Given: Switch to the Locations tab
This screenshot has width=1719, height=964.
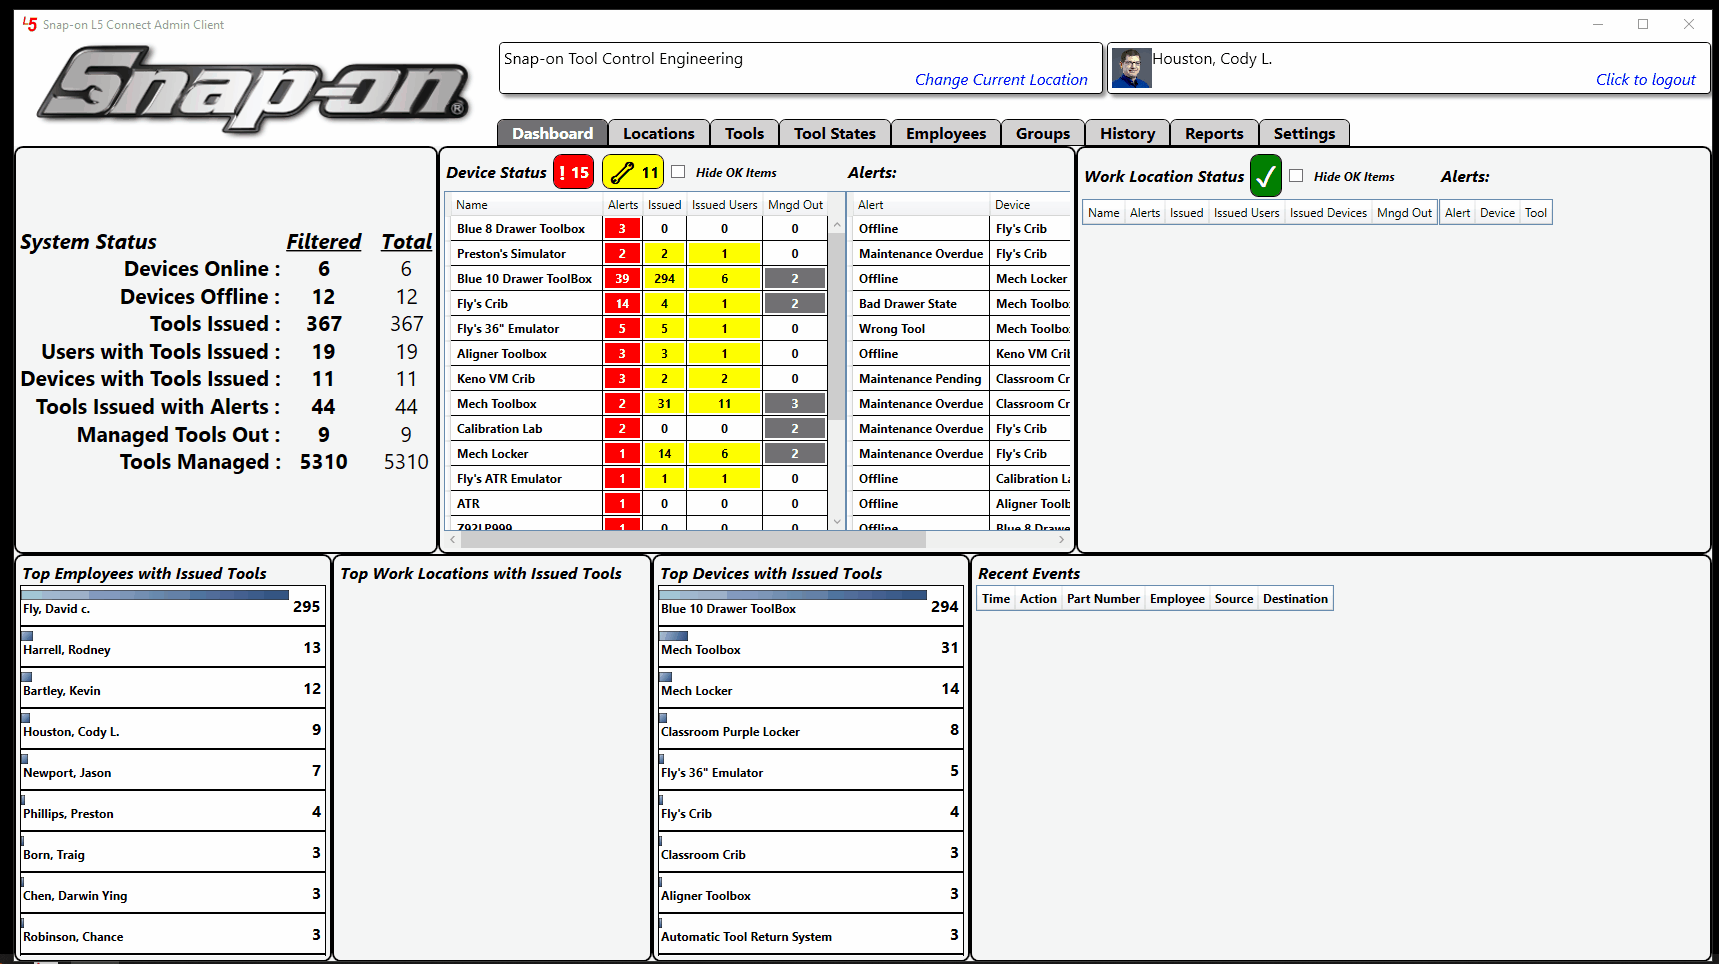Looking at the screenshot, I should [x=658, y=133].
